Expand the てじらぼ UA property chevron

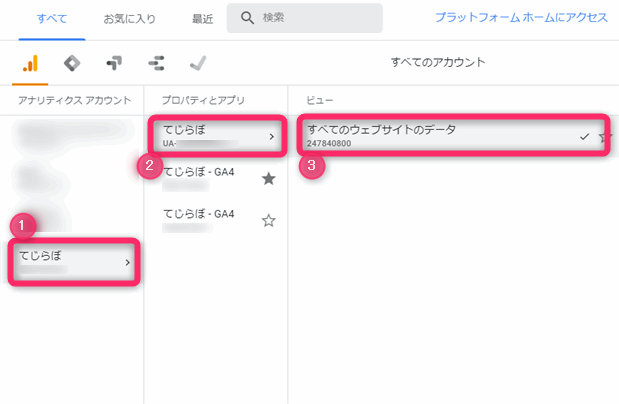click(271, 136)
